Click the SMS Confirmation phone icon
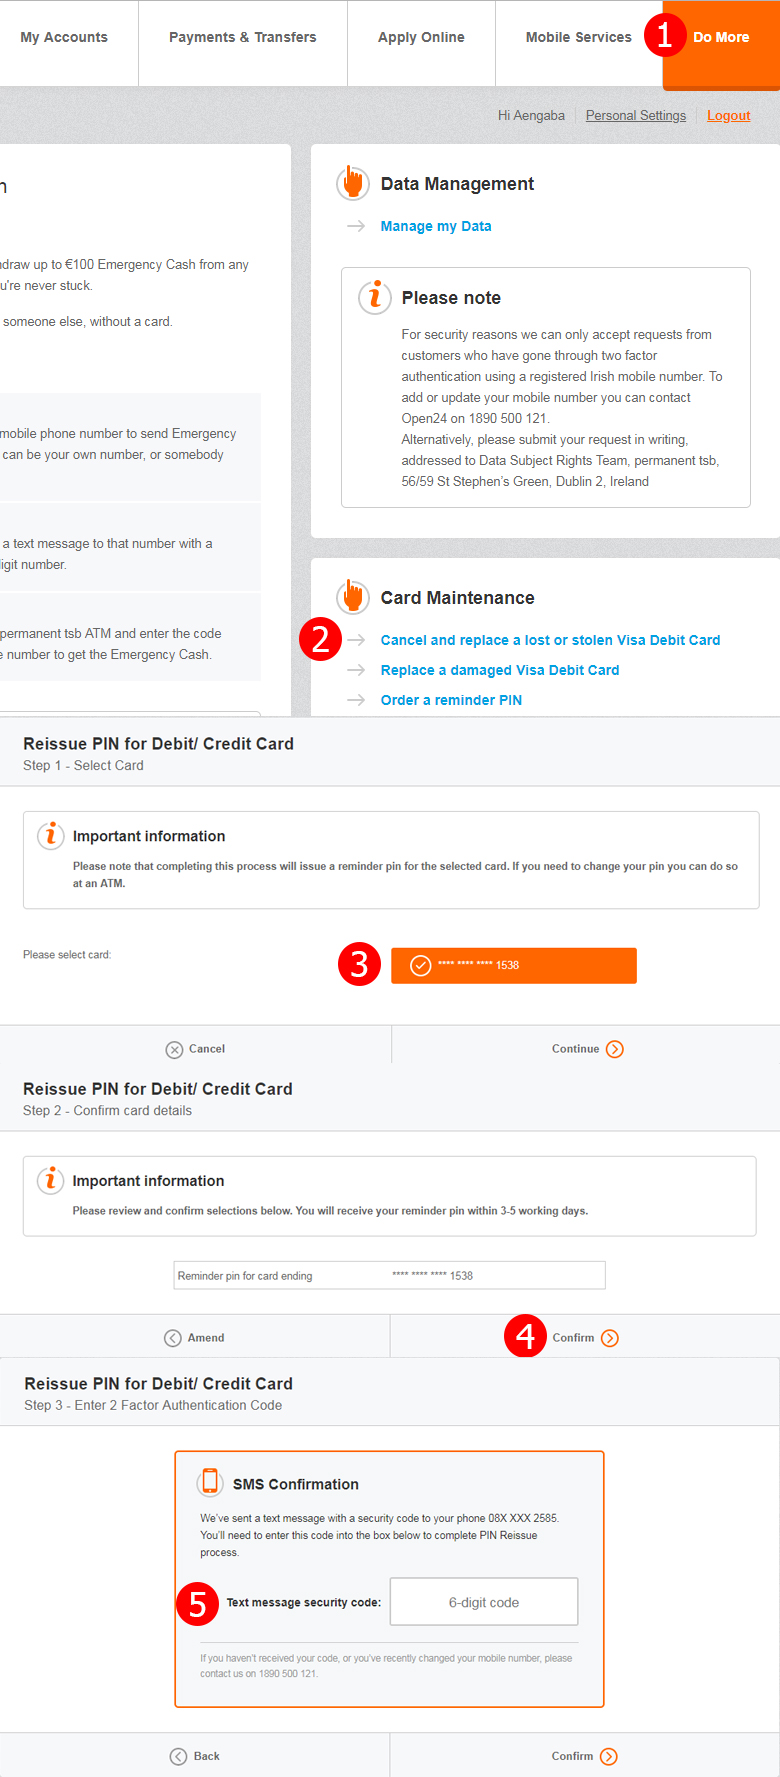This screenshot has width=780, height=1777. (210, 1481)
